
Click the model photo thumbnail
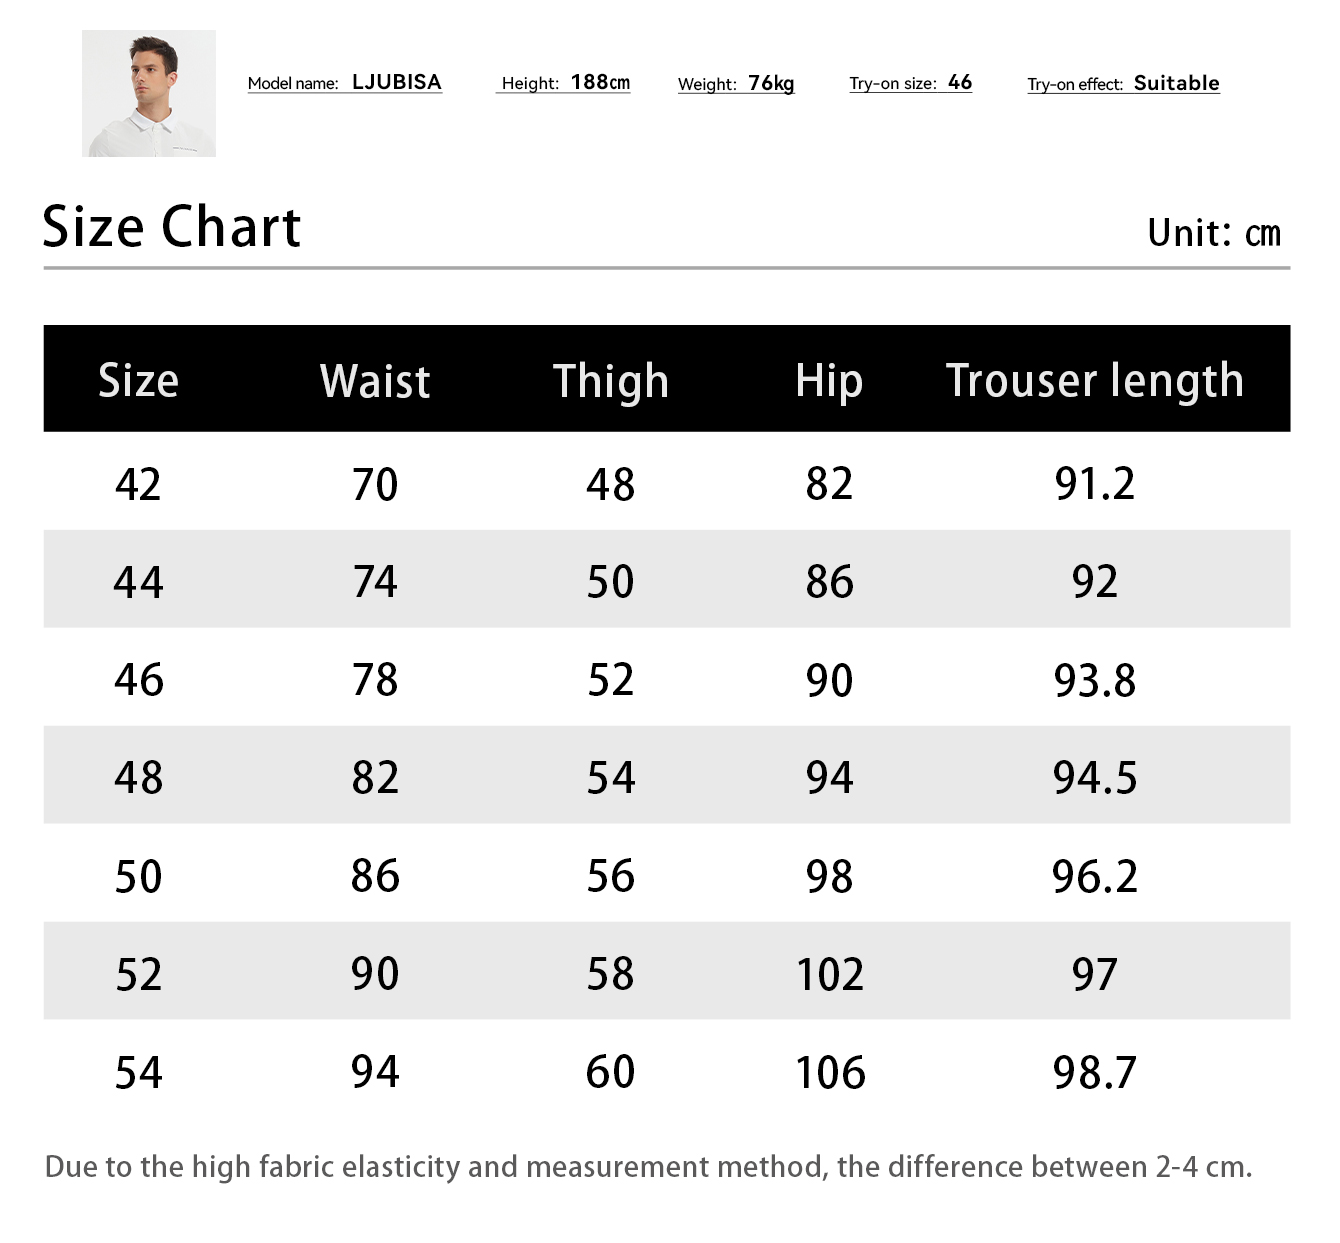click(149, 93)
